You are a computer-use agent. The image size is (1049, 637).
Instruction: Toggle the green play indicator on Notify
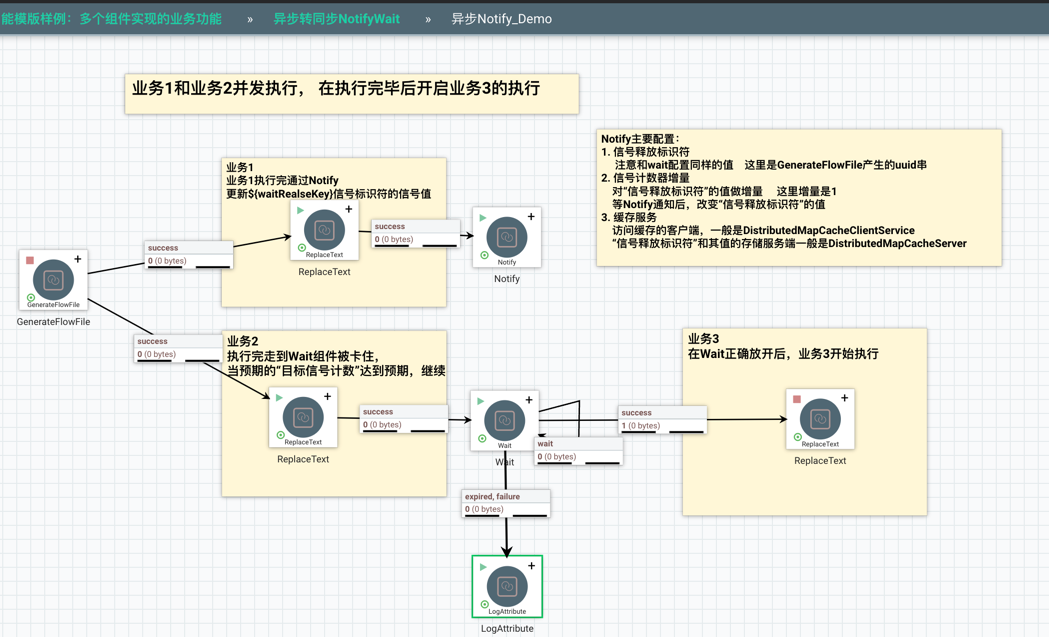[x=483, y=217]
